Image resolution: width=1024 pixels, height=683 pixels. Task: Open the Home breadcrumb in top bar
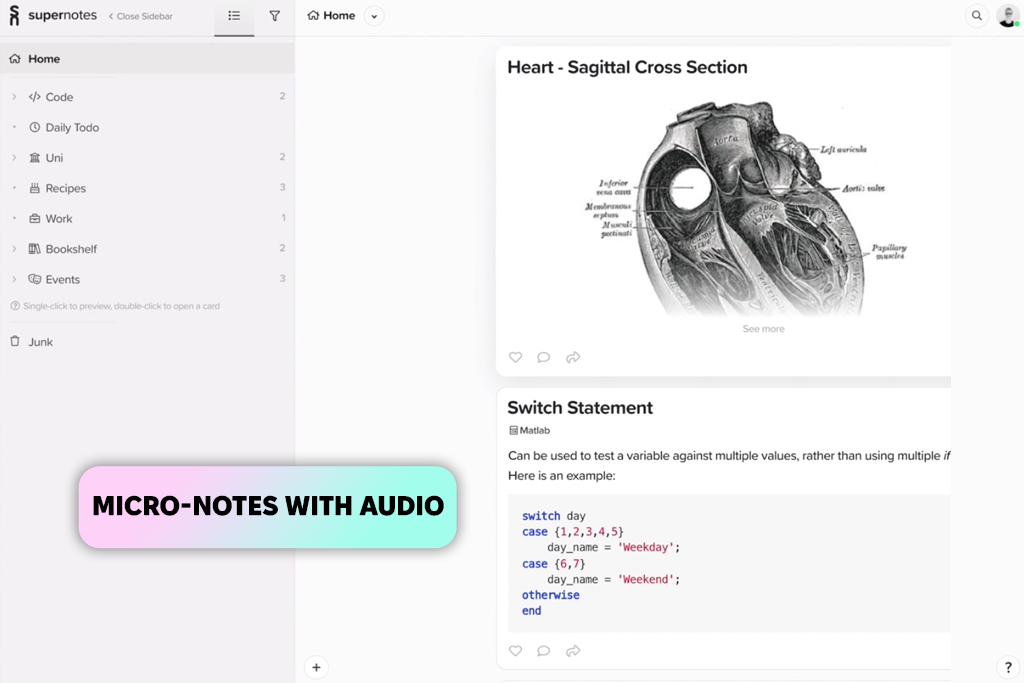pos(331,15)
